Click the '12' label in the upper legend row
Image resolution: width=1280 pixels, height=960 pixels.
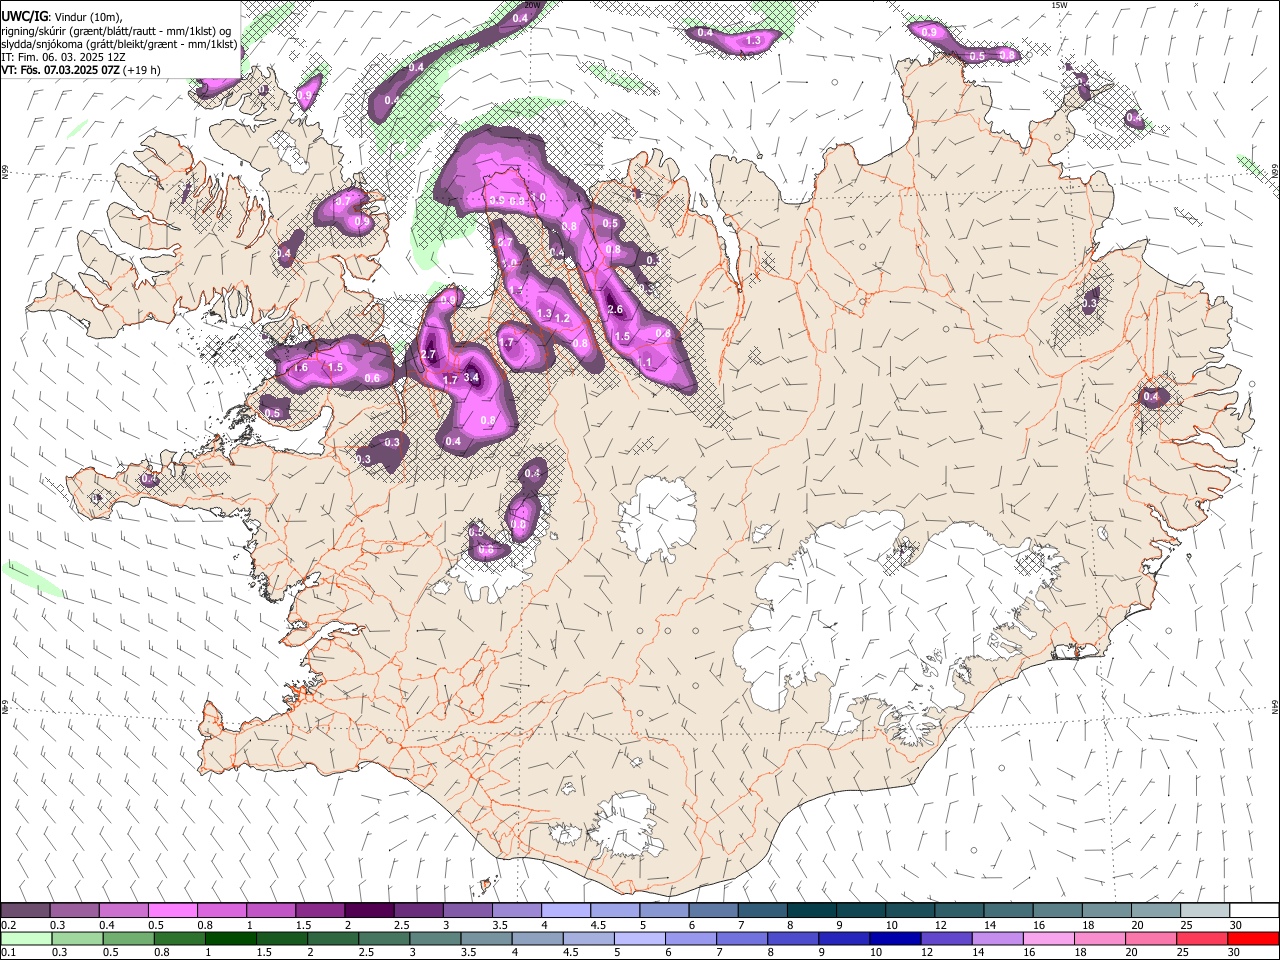tap(941, 925)
